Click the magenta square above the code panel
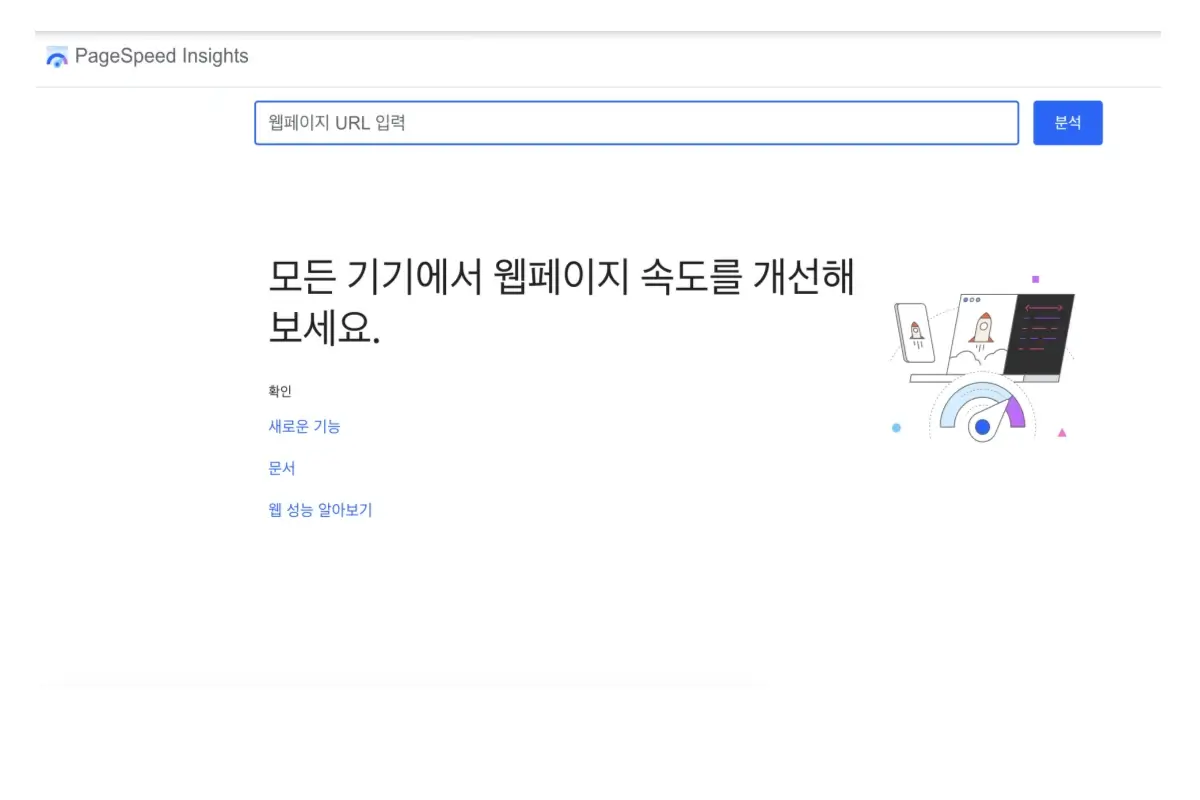The height and width of the screenshot is (800, 1200). click(1036, 278)
